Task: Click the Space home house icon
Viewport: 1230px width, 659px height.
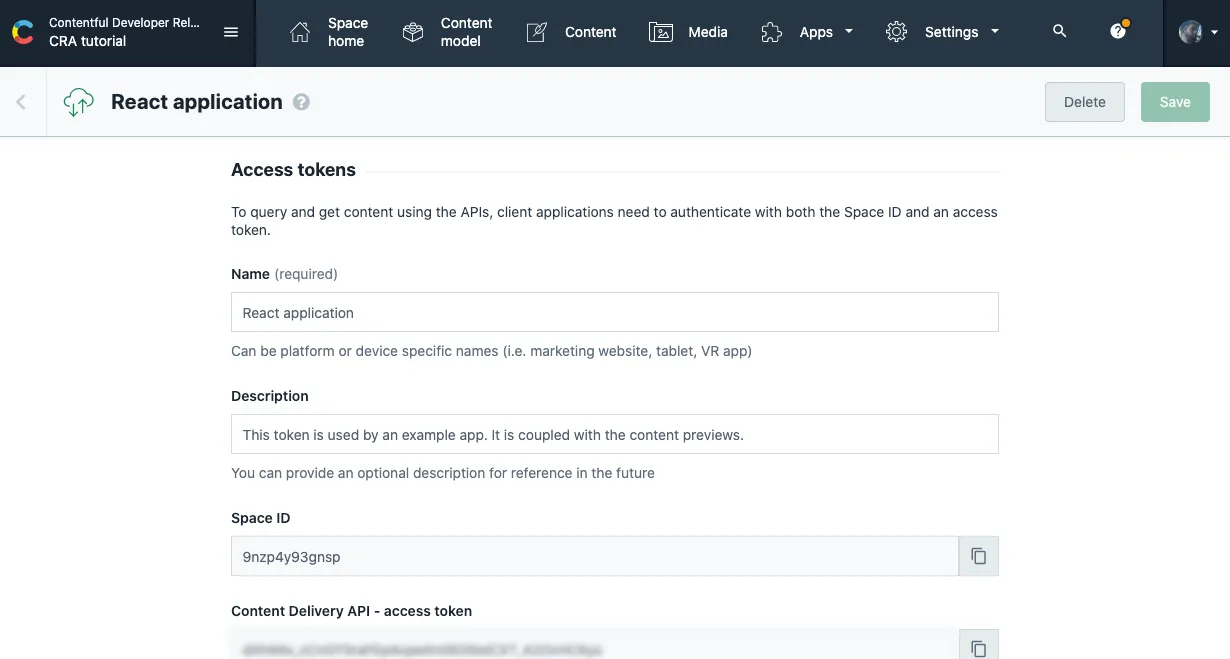Action: pyautogui.click(x=300, y=32)
